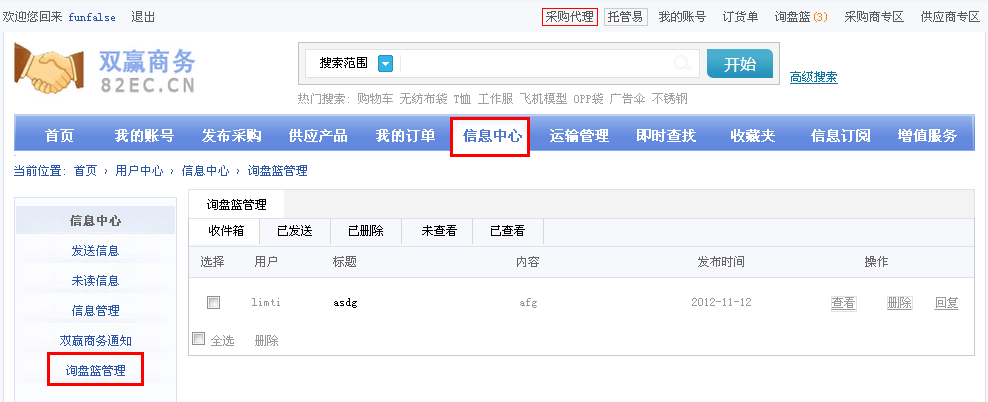Image resolution: width=988 pixels, height=402 pixels.
Task: Open 询盘篮 (3) in the top bar
Action: point(801,17)
